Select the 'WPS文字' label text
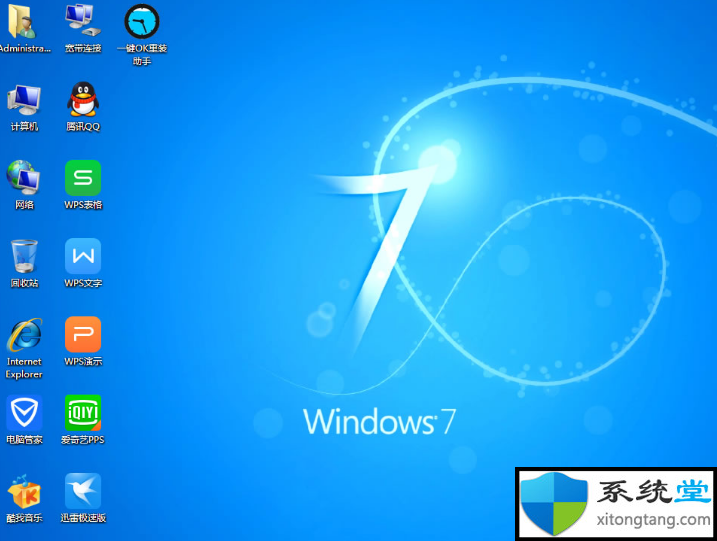 pyautogui.click(x=83, y=283)
